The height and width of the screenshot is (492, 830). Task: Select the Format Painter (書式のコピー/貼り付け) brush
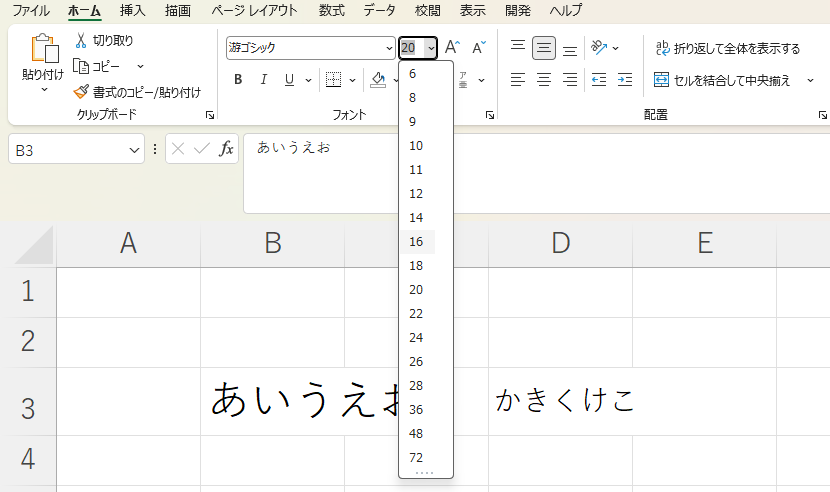coord(81,92)
